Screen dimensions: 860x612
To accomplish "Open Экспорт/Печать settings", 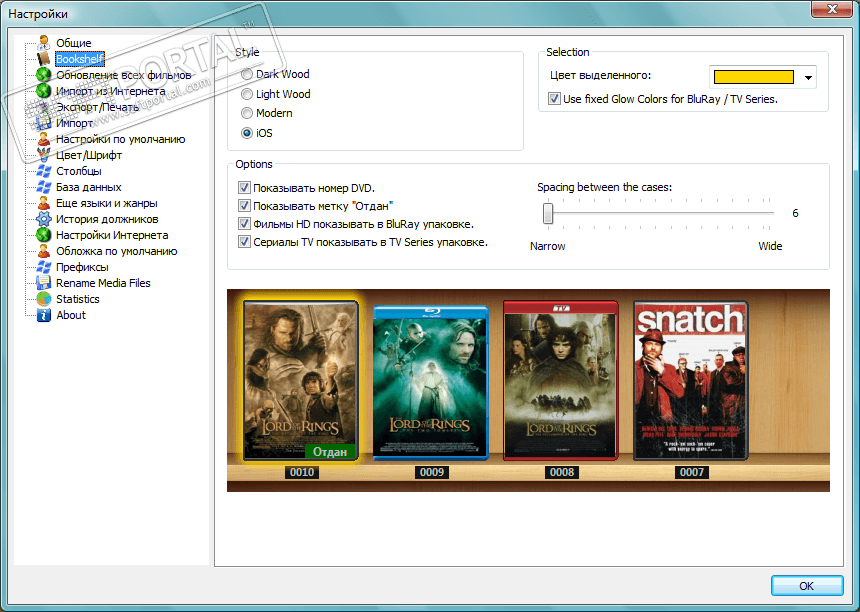I will pyautogui.click(x=97, y=107).
